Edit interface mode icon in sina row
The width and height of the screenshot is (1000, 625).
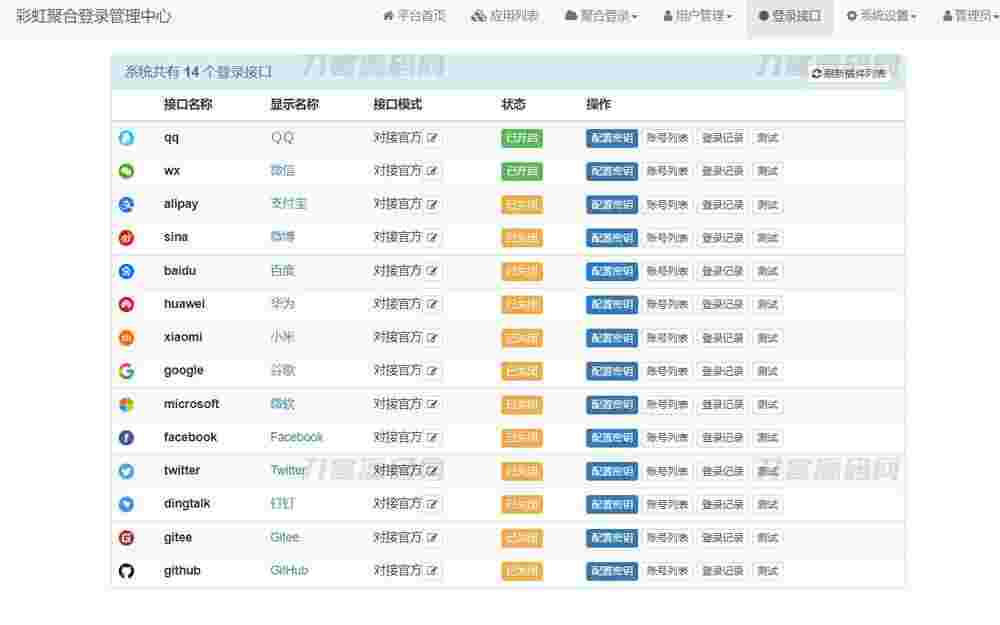432,237
